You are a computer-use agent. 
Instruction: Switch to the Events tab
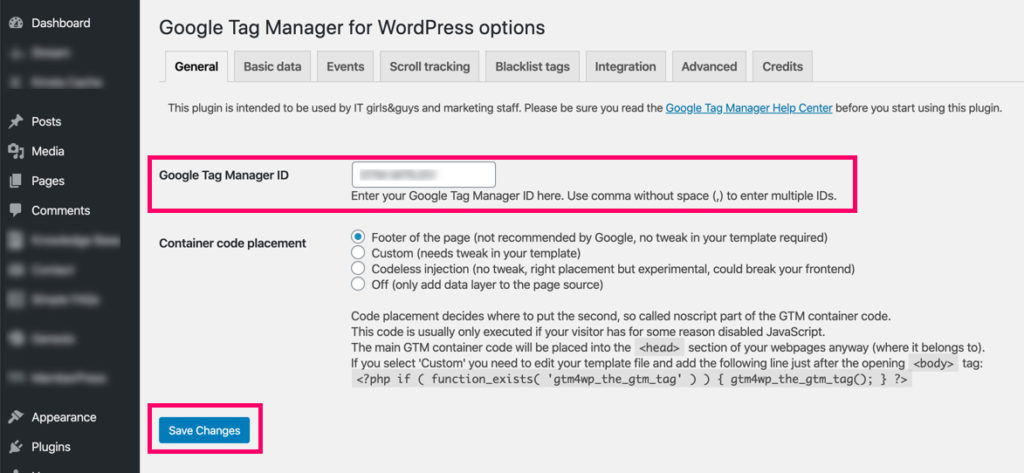(x=345, y=67)
